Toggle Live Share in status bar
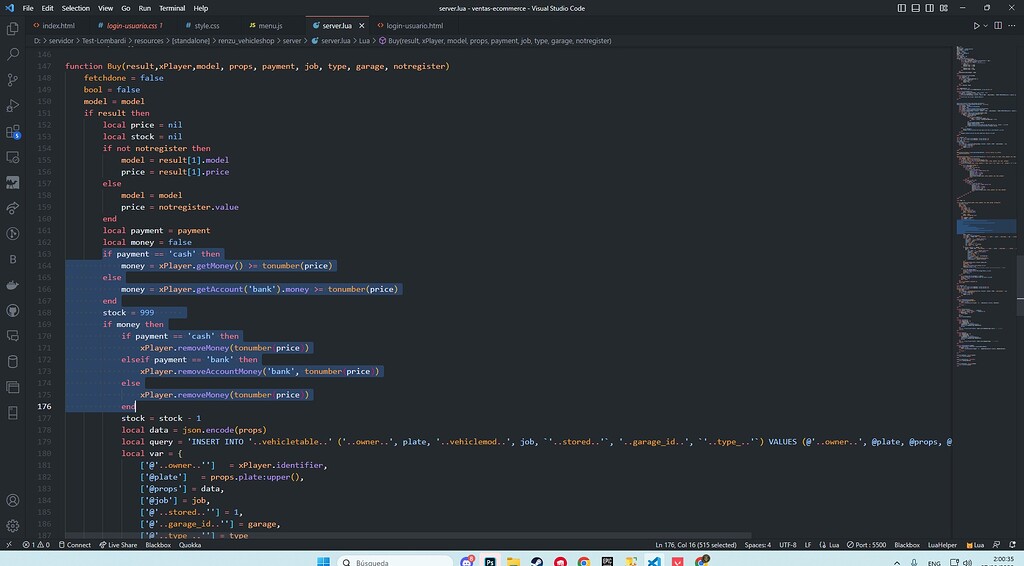The width and height of the screenshot is (1024, 566). click(118, 545)
